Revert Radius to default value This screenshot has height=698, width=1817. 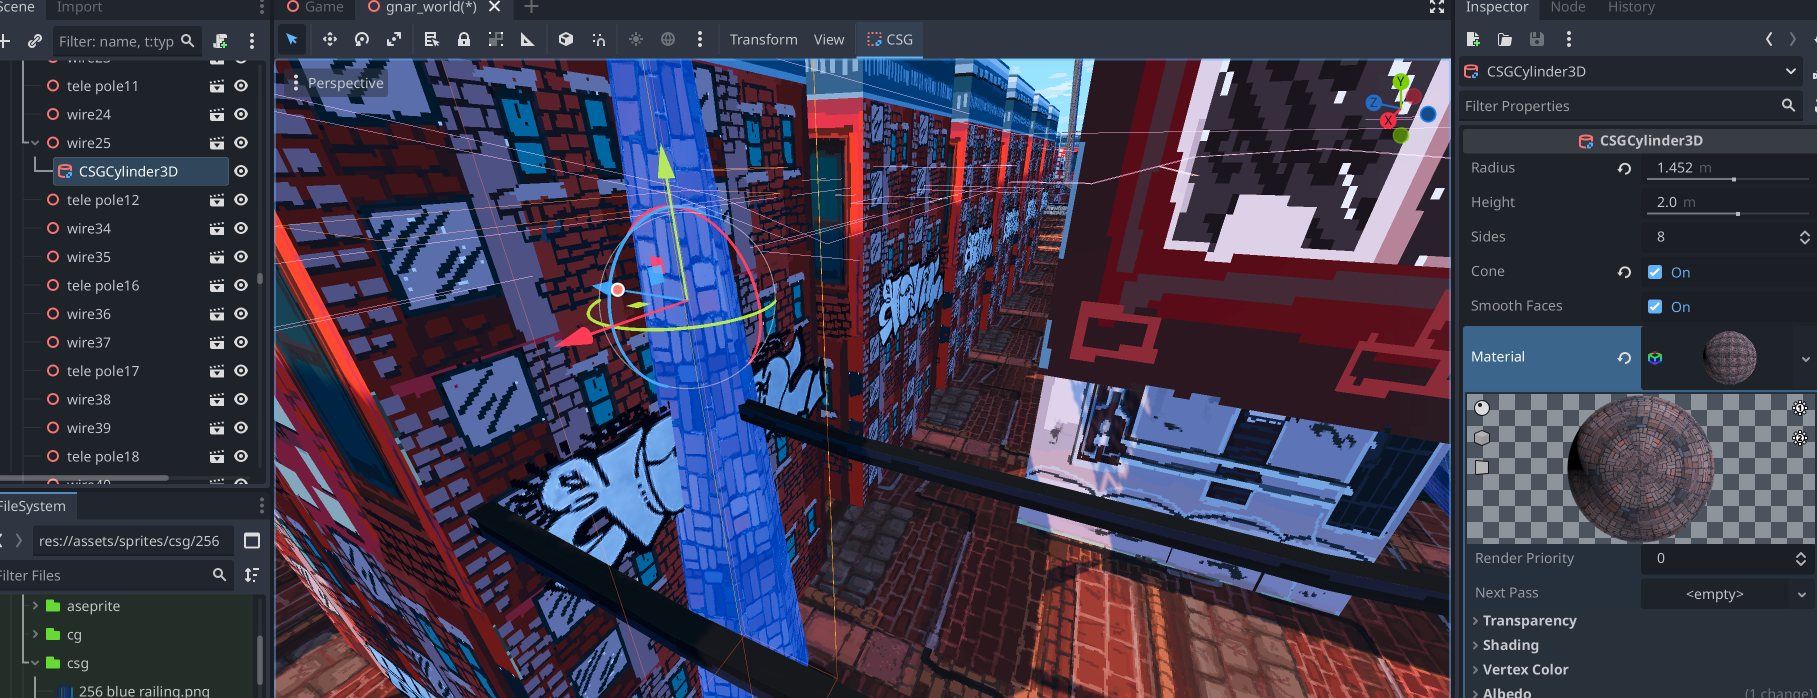(x=1624, y=168)
